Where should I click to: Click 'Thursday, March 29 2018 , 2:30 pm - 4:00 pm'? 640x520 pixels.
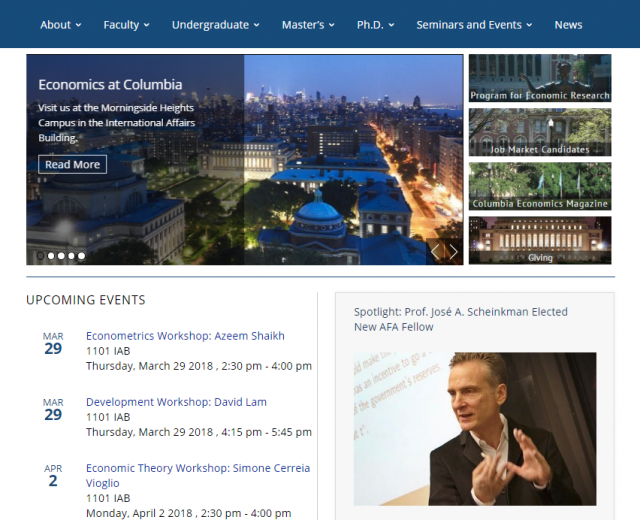(x=199, y=366)
